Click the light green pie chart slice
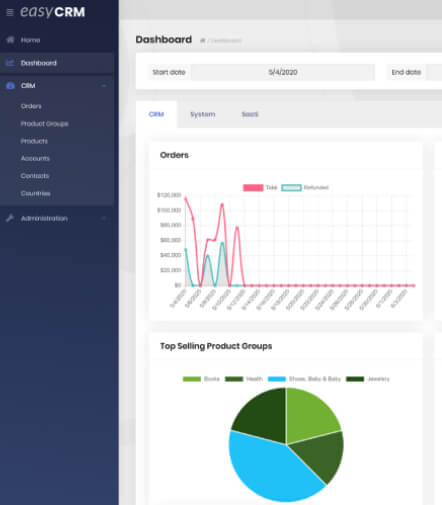 310,415
